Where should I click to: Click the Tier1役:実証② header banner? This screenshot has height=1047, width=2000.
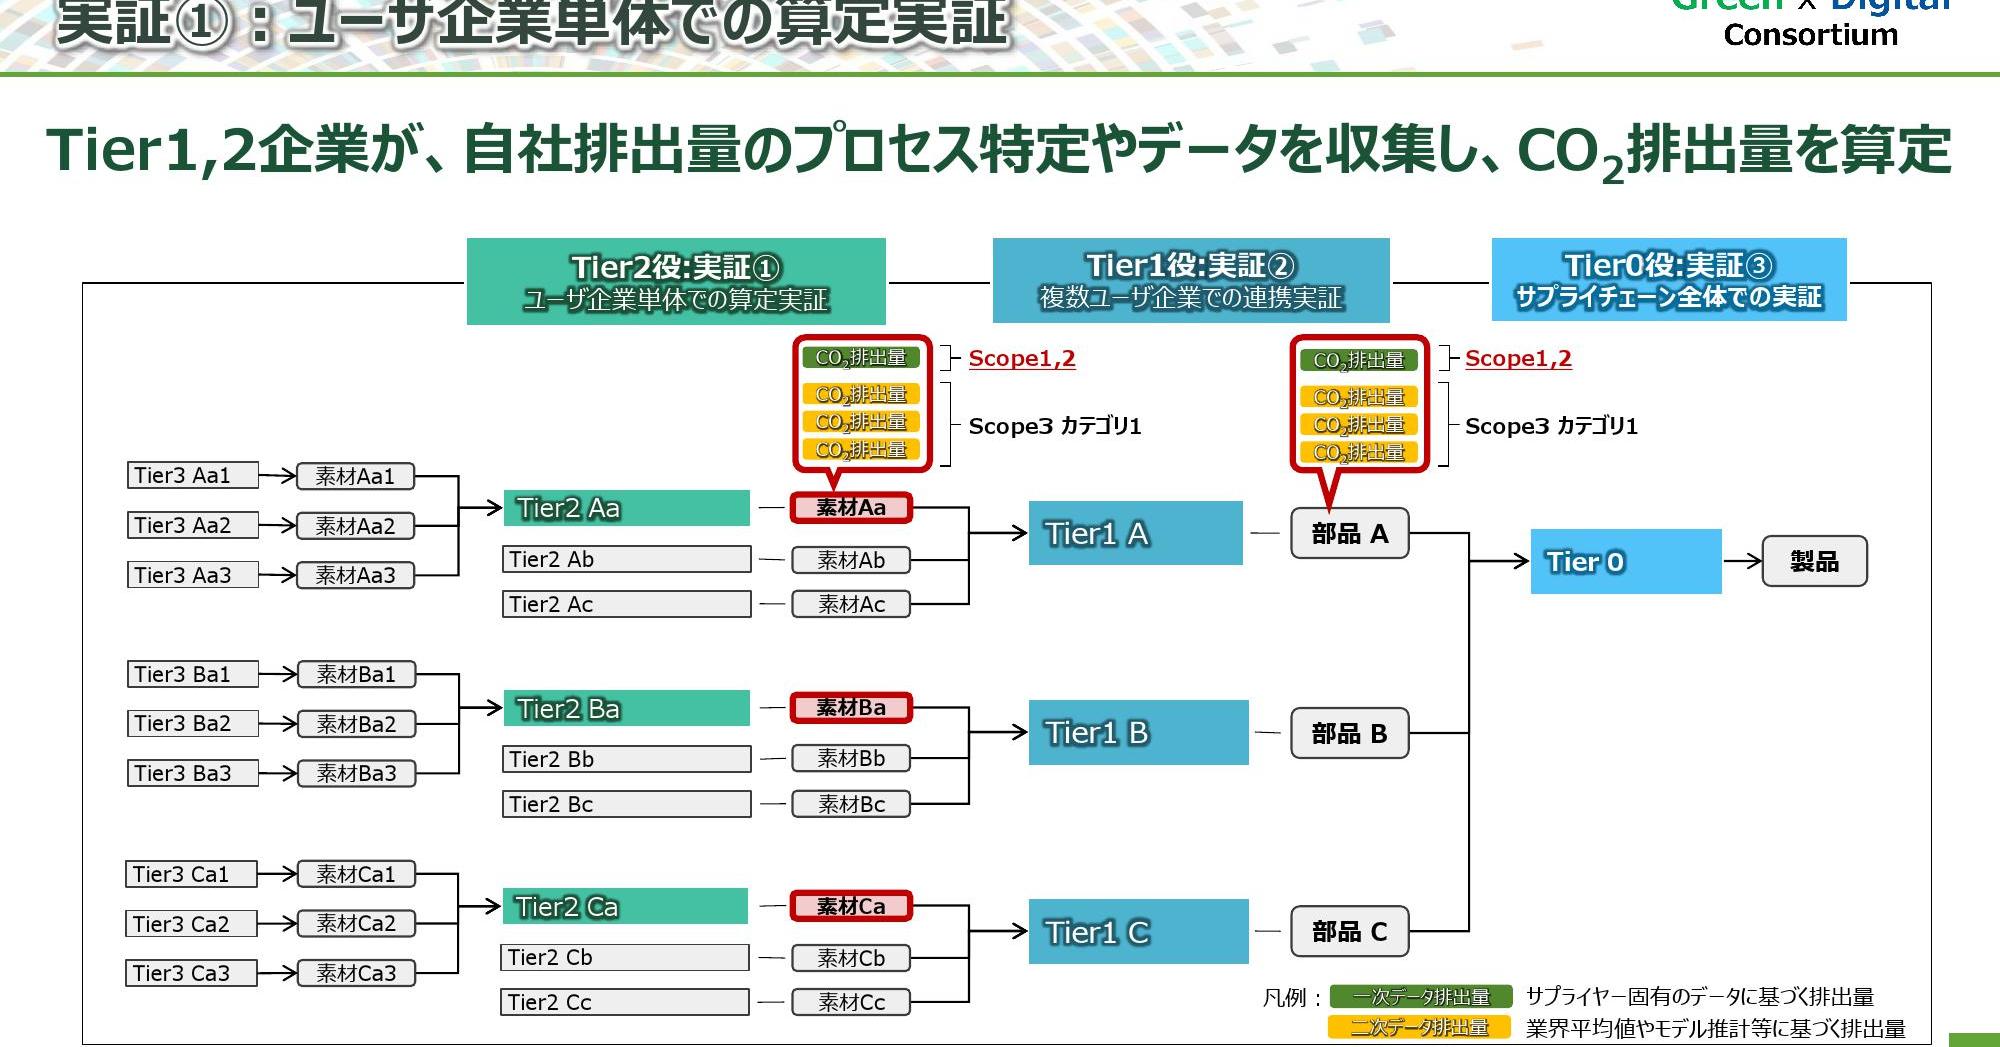click(1191, 281)
